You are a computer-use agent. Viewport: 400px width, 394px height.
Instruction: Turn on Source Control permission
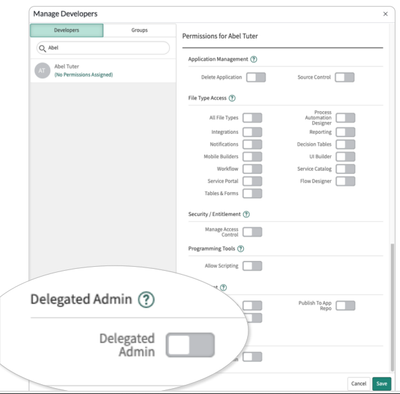[345, 77]
